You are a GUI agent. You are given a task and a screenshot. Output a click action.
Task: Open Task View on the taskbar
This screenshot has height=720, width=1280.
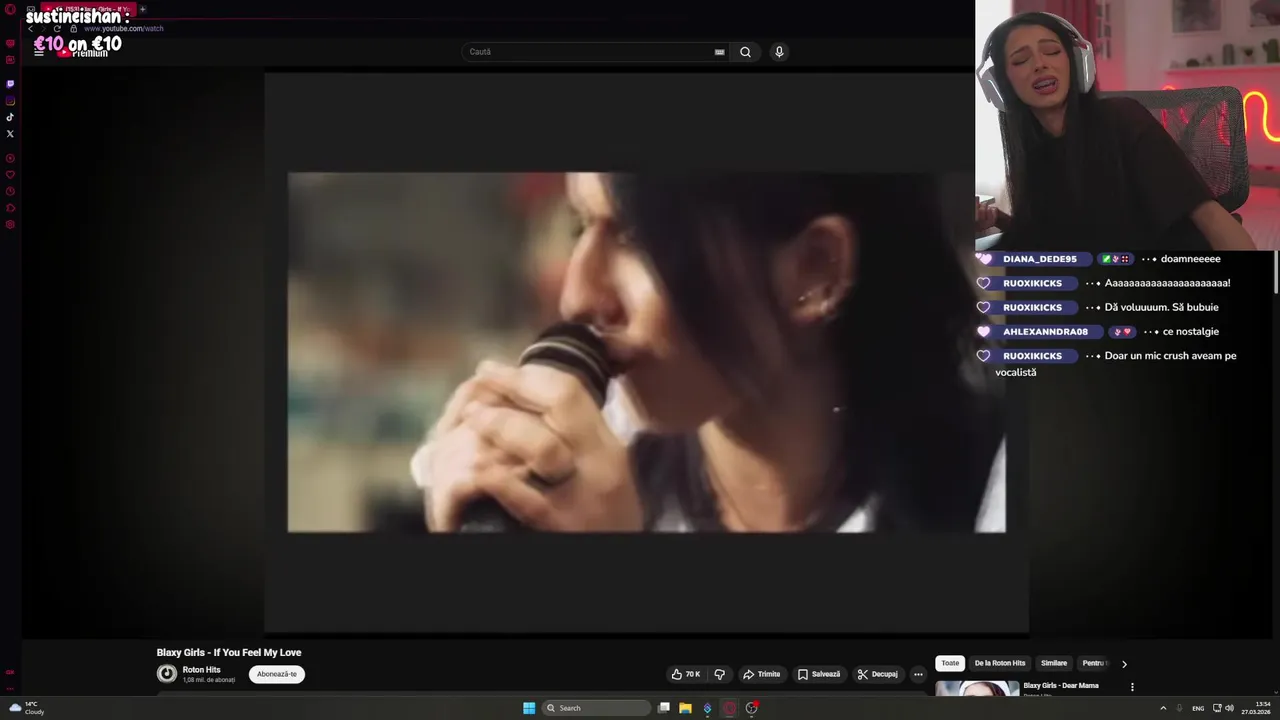pyautogui.click(x=663, y=708)
